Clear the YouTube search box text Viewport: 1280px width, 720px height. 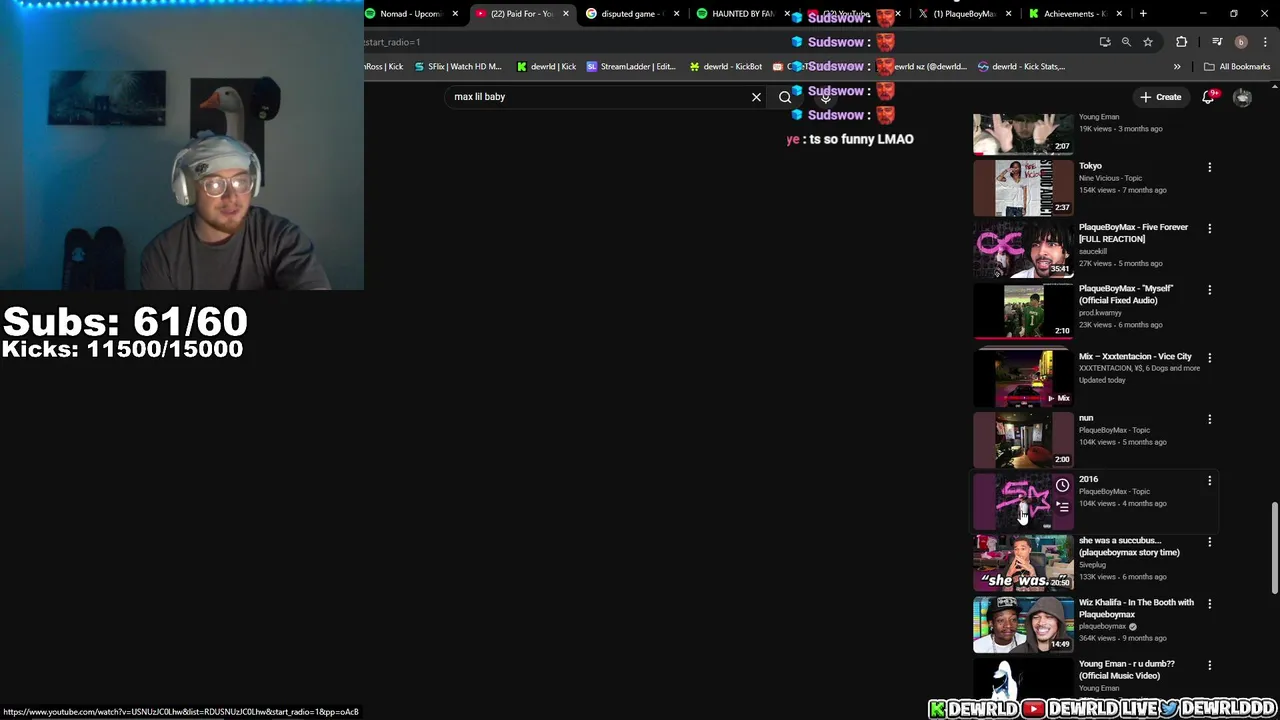click(756, 97)
